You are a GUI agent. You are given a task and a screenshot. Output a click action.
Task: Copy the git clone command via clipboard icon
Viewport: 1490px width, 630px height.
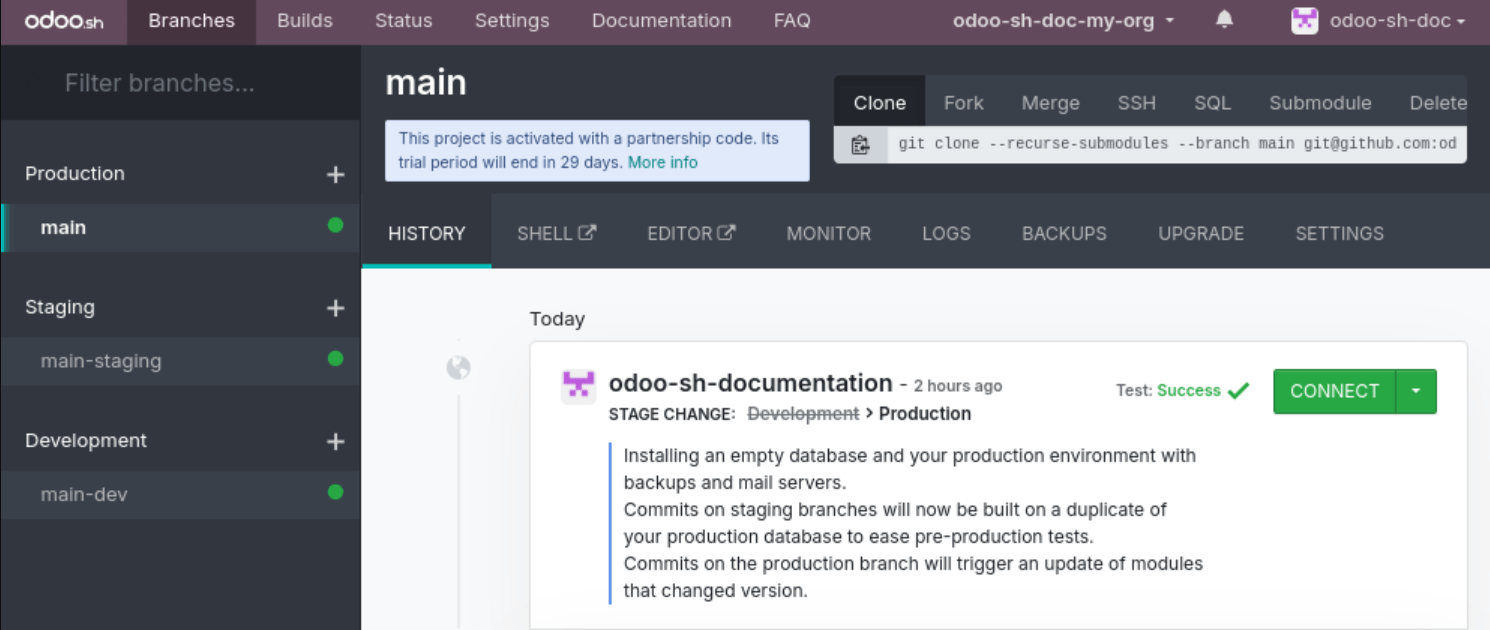pyautogui.click(x=861, y=143)
